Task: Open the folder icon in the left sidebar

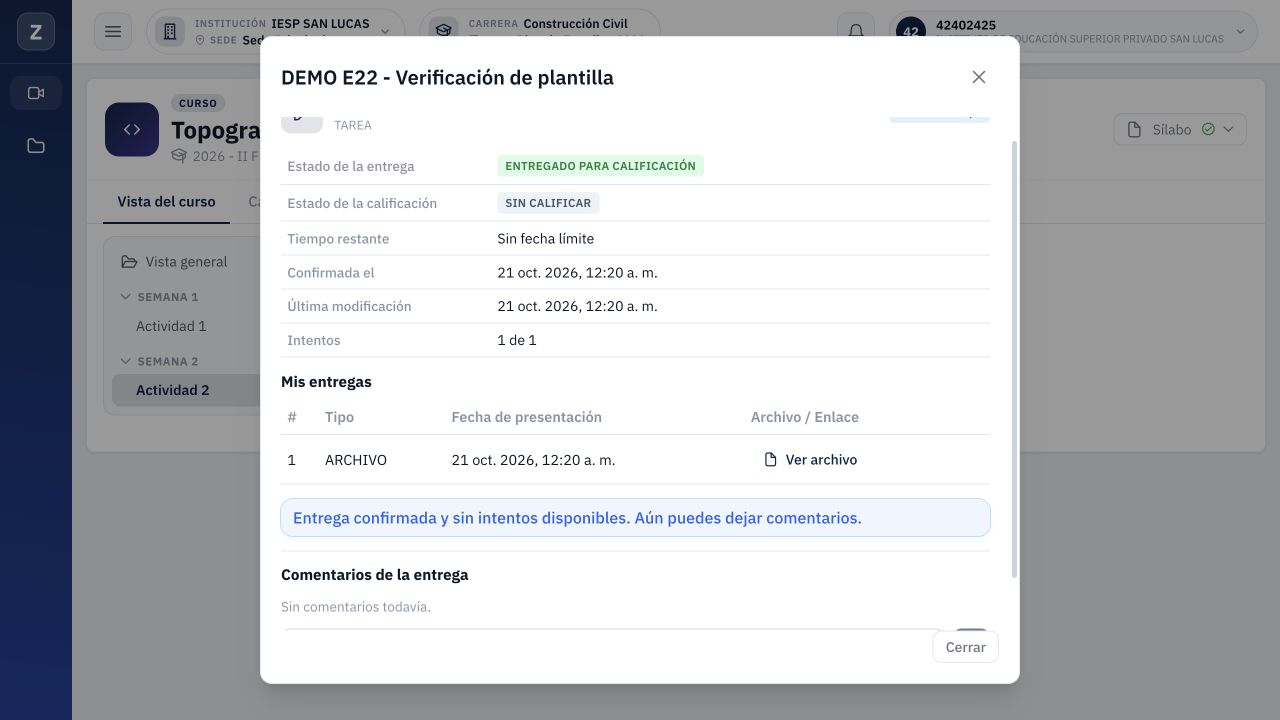Action: [x=36, y=146]
